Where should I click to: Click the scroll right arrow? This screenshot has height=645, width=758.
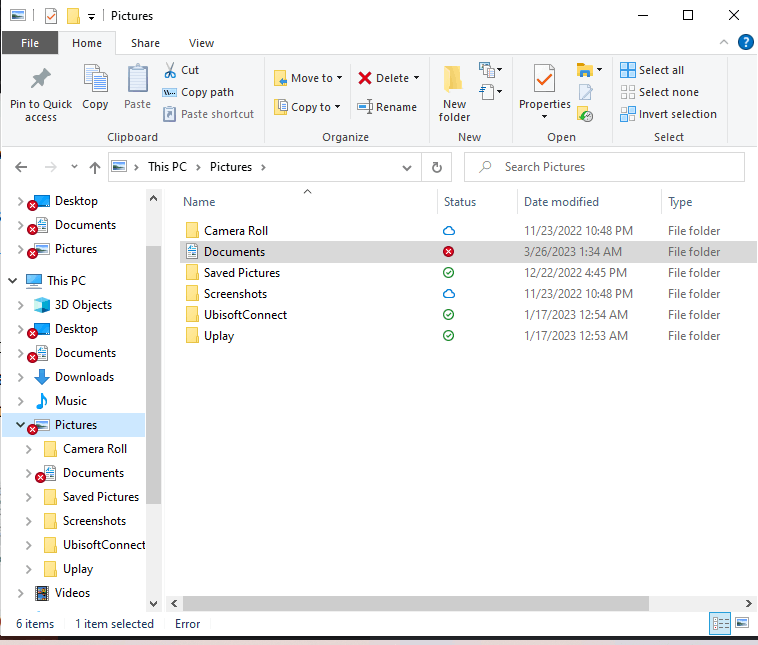748,603
